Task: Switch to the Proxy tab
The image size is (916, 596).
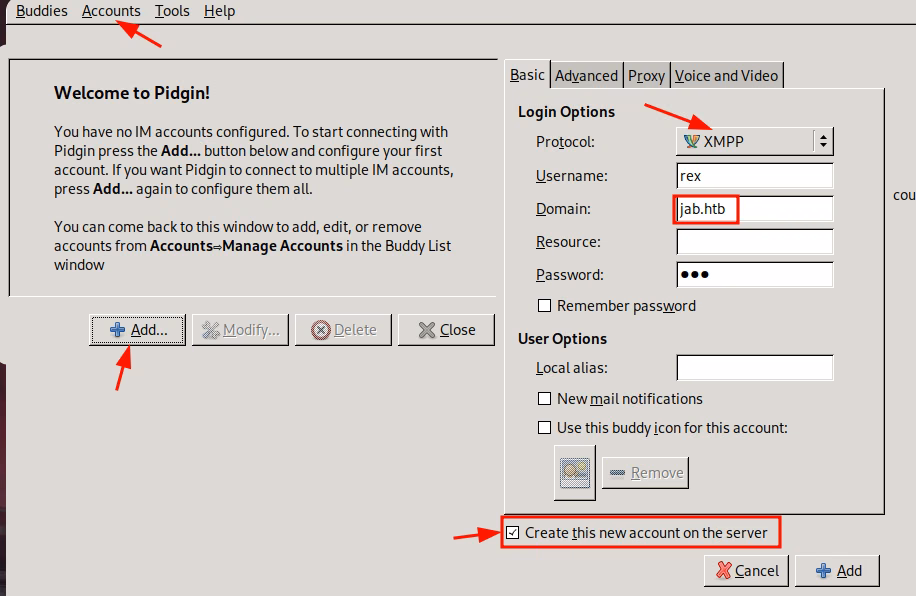Action: [x=647, y=76]
